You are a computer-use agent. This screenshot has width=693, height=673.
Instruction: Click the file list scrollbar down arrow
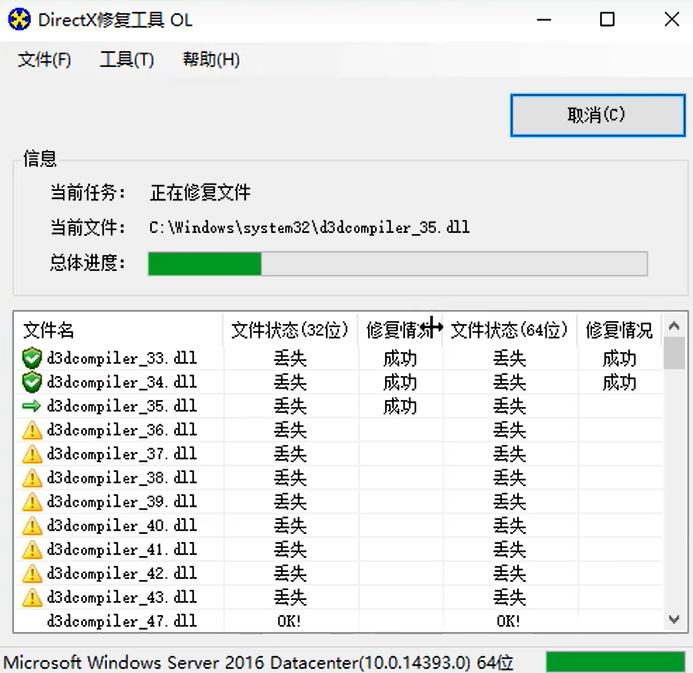(674, 619)
